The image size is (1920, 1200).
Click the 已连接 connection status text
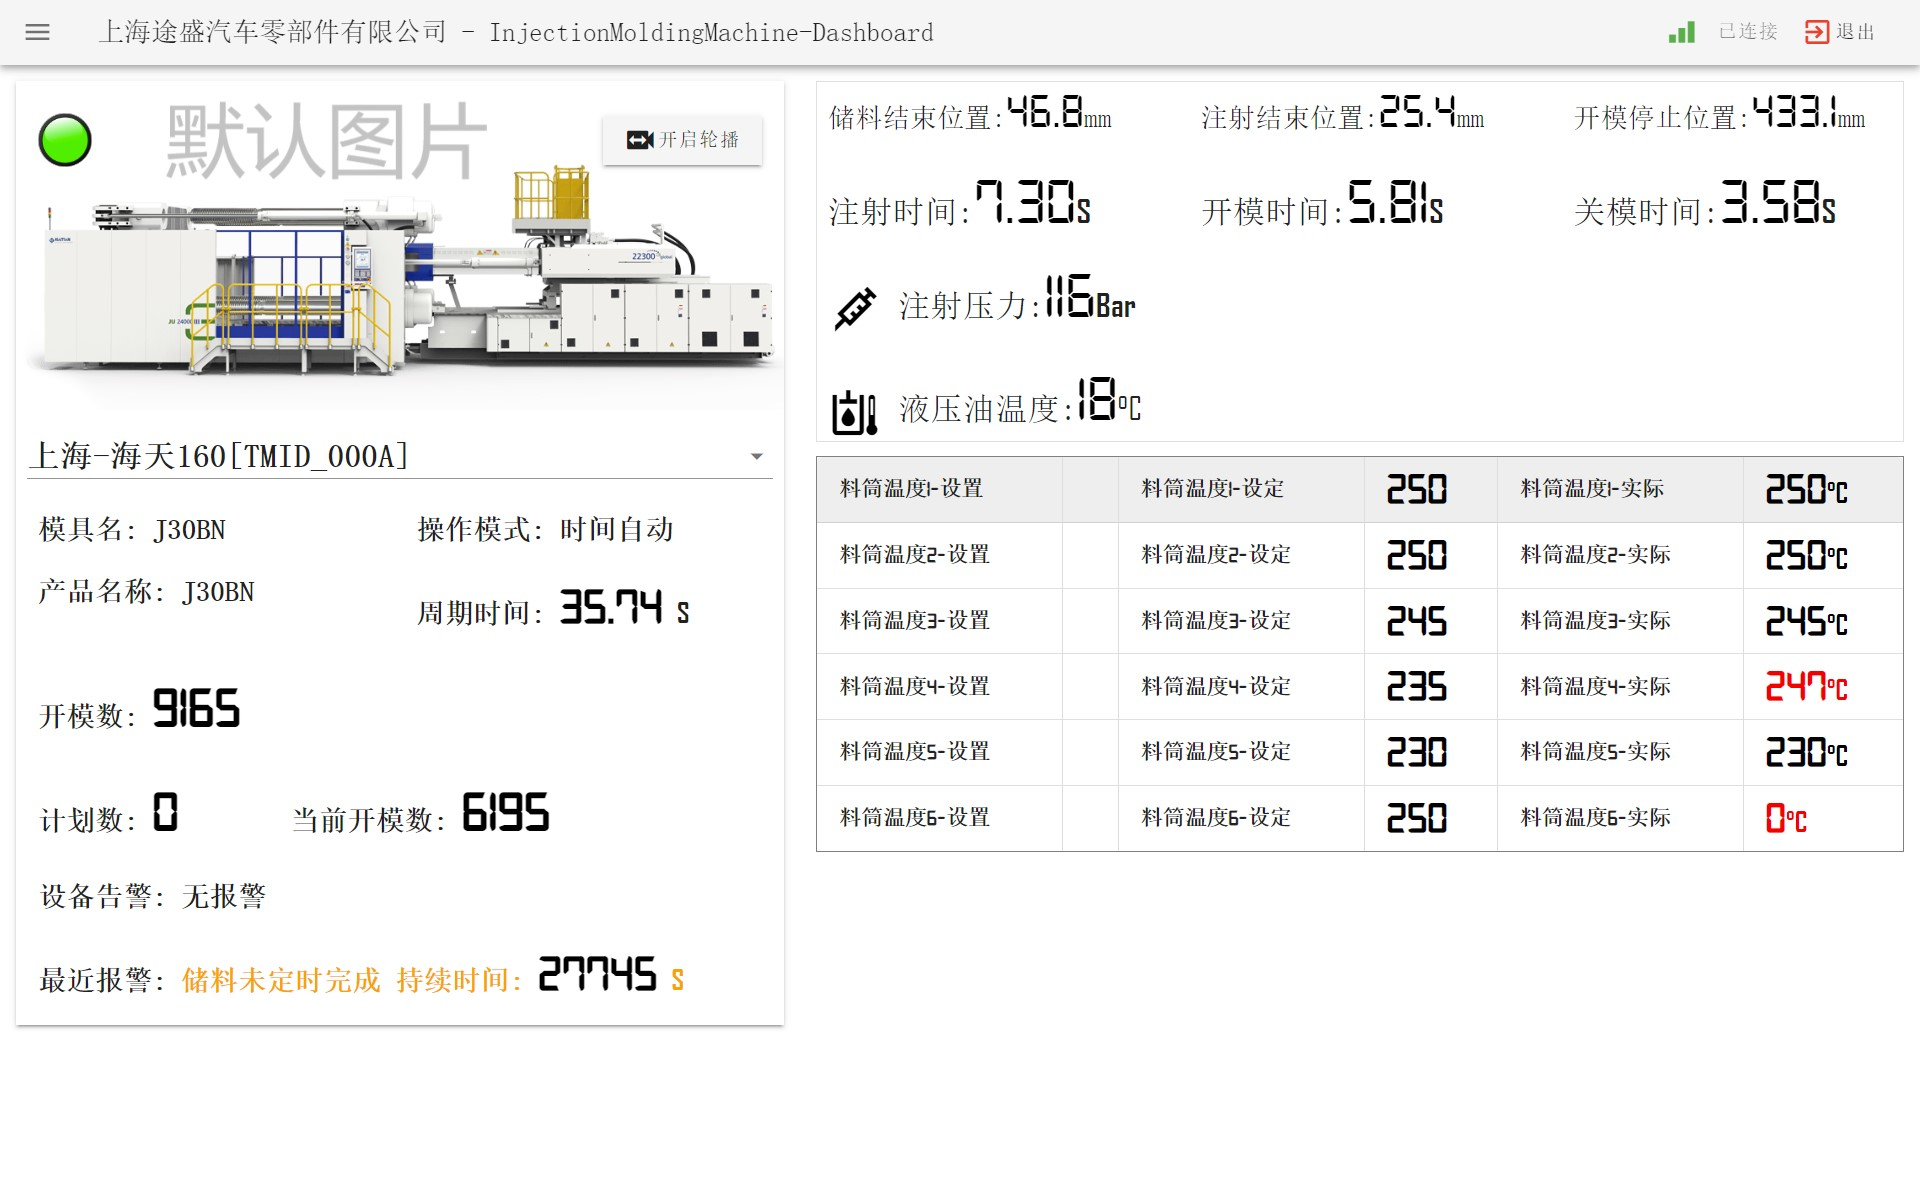pyautogui.click(x=1748, y=32)
